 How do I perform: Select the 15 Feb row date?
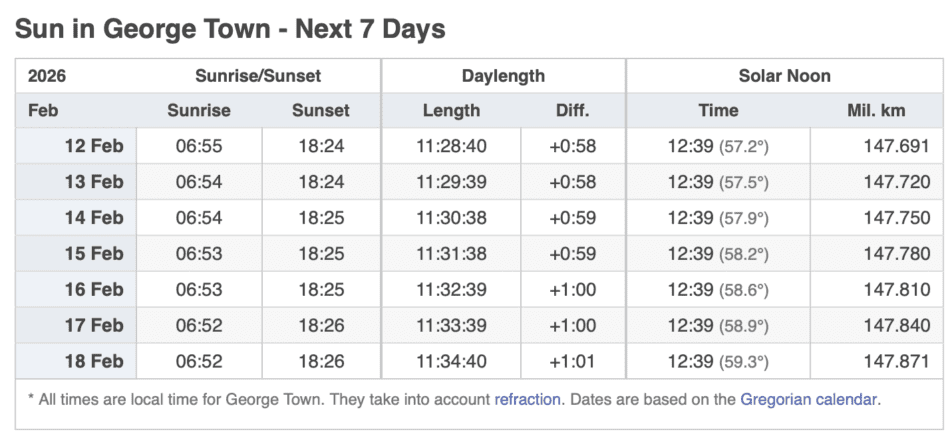pyautogui.click(x=93, y=254)
